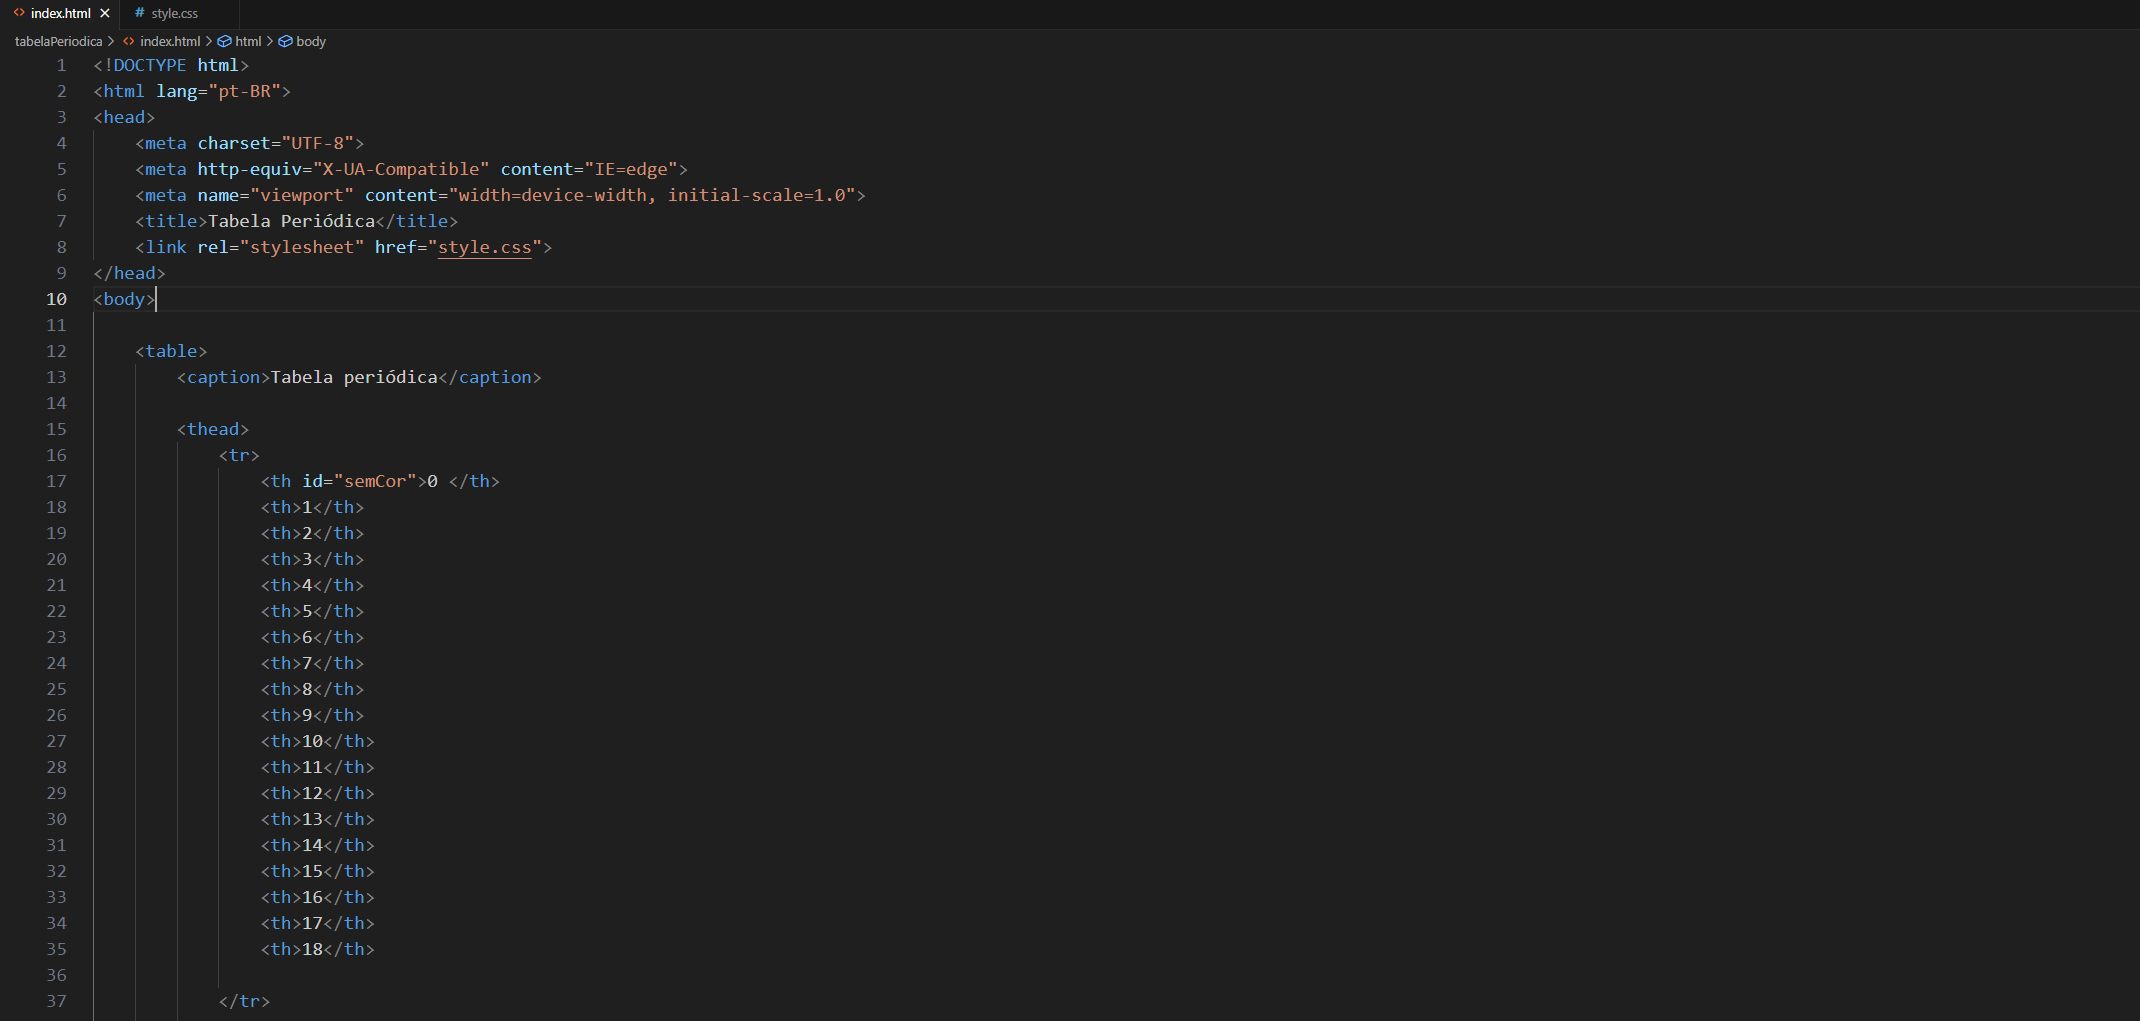Screen dimensions: 2140x1021
Task: Click the style.css link inside the href attribute
Action: pos(485,247)
